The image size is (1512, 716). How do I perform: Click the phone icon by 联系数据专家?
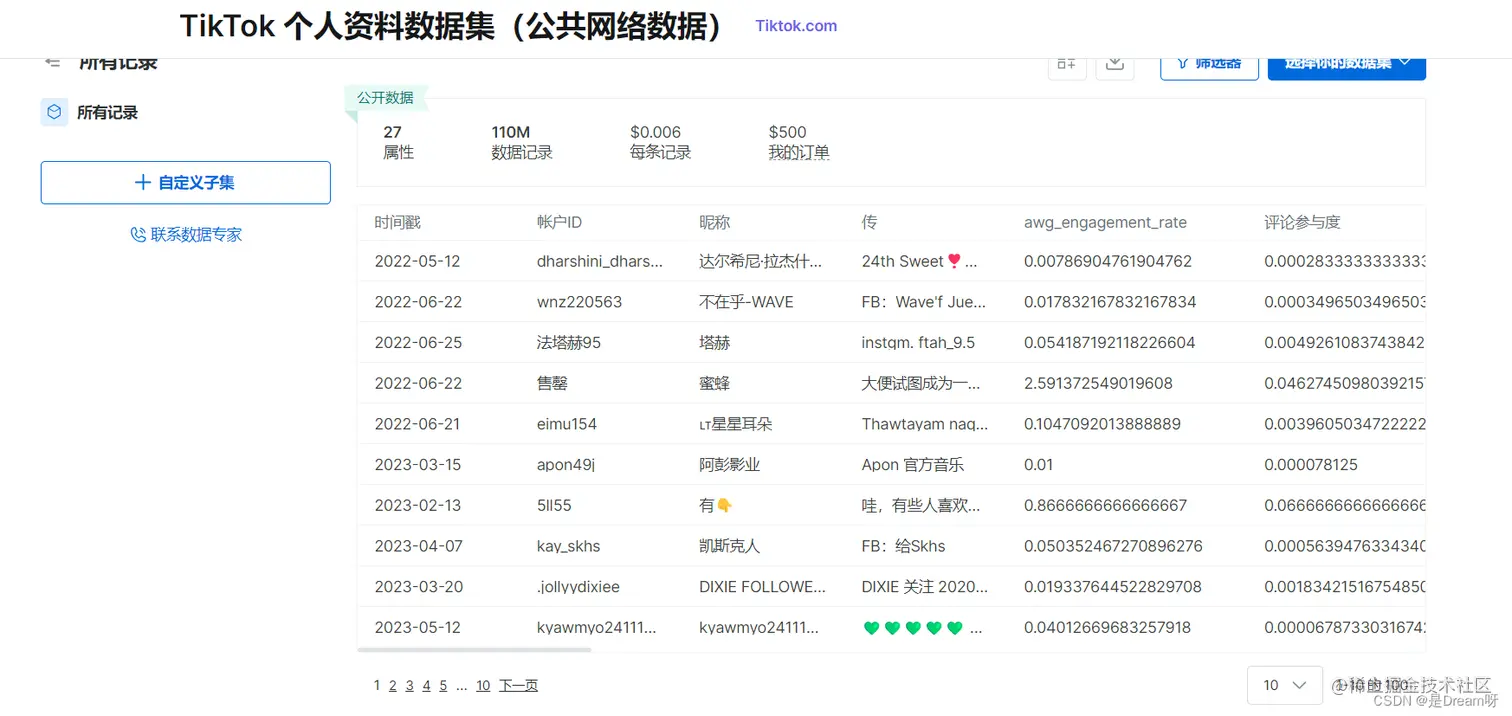click(137, 233)
